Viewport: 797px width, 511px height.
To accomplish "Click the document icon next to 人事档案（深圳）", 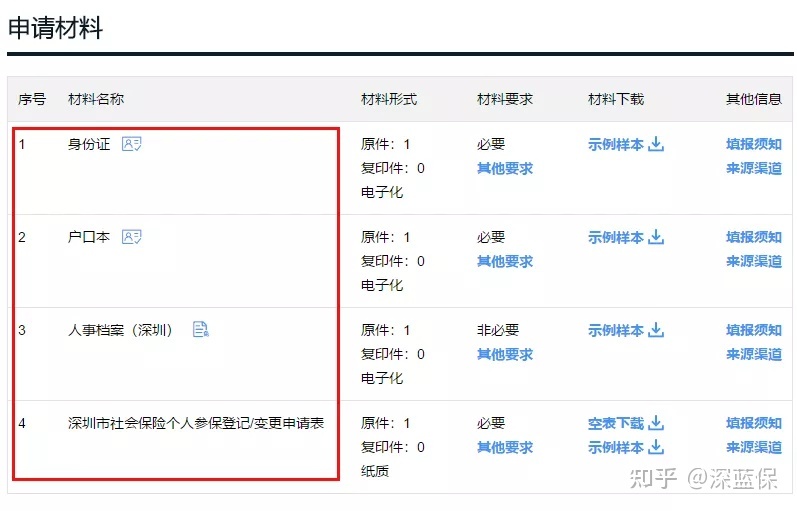I will [x=201, y=329].
